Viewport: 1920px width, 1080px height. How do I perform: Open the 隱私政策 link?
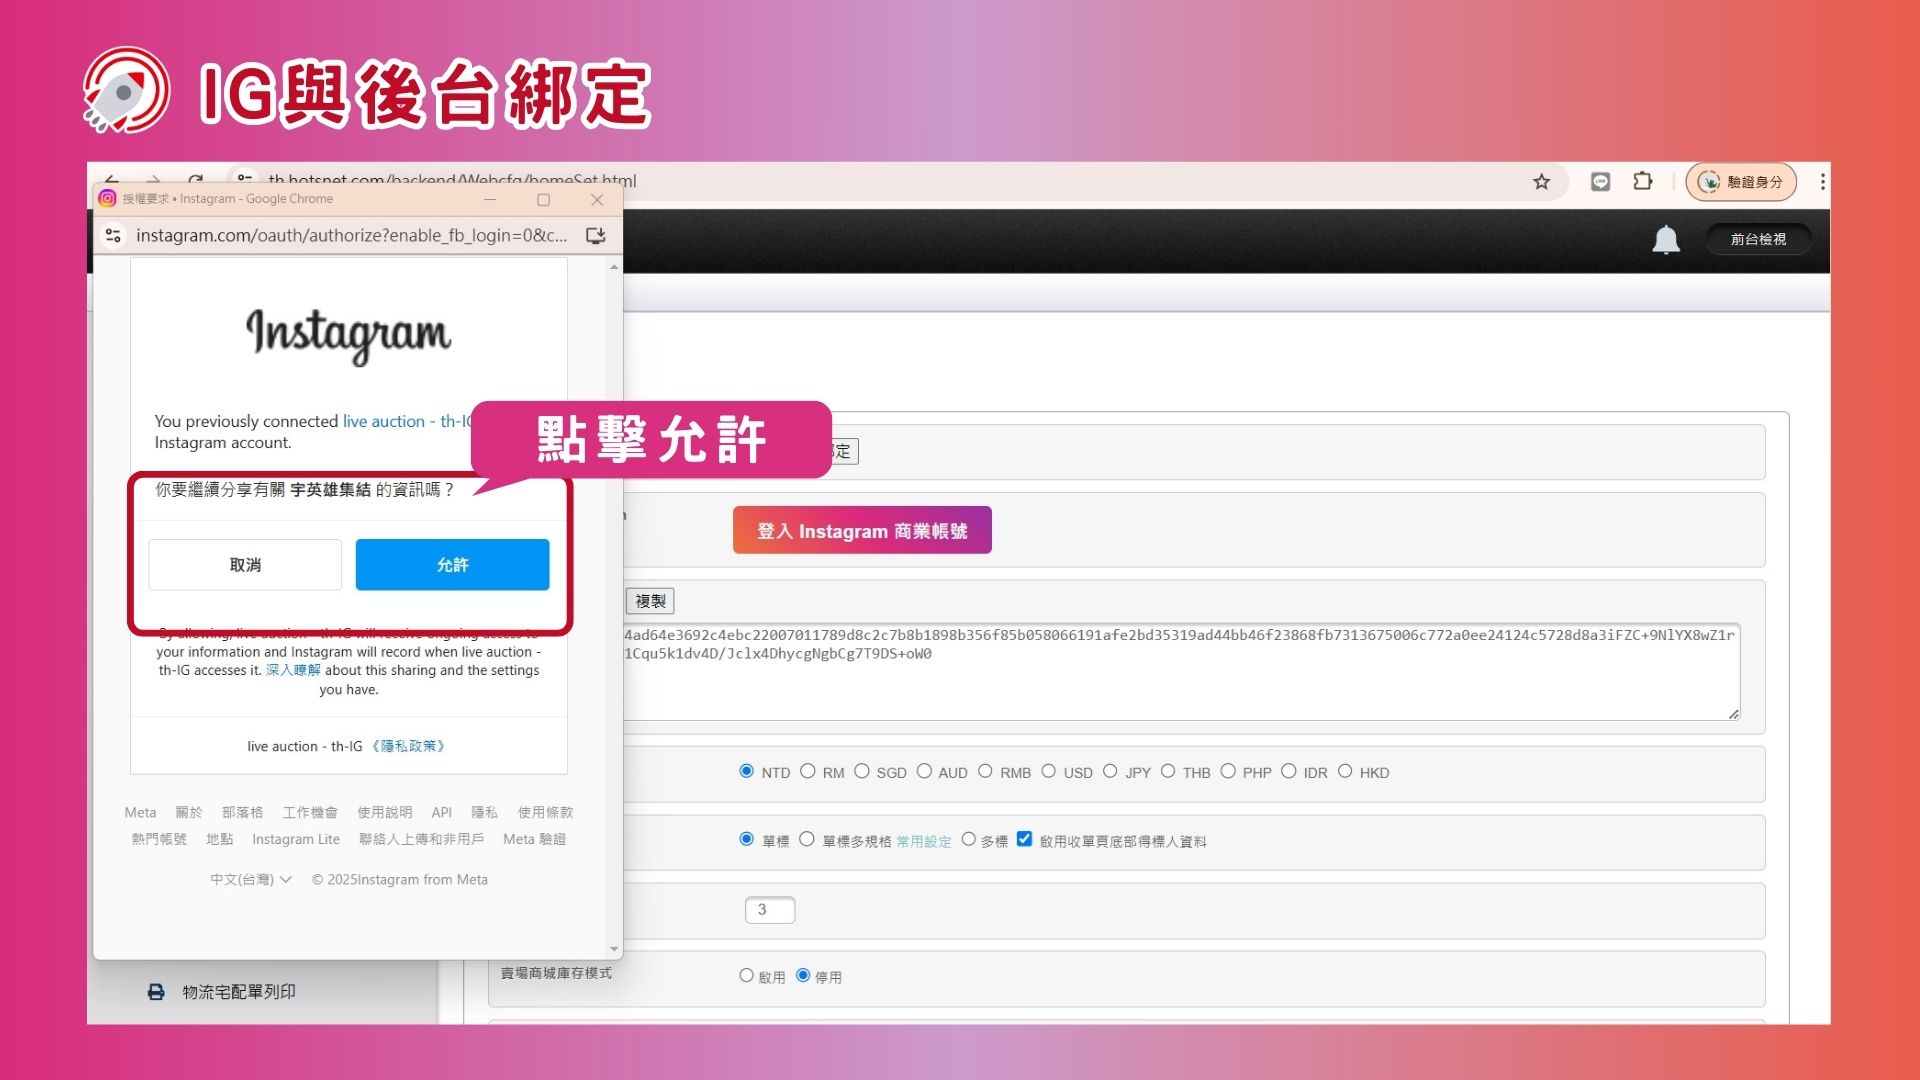point(408,746)
